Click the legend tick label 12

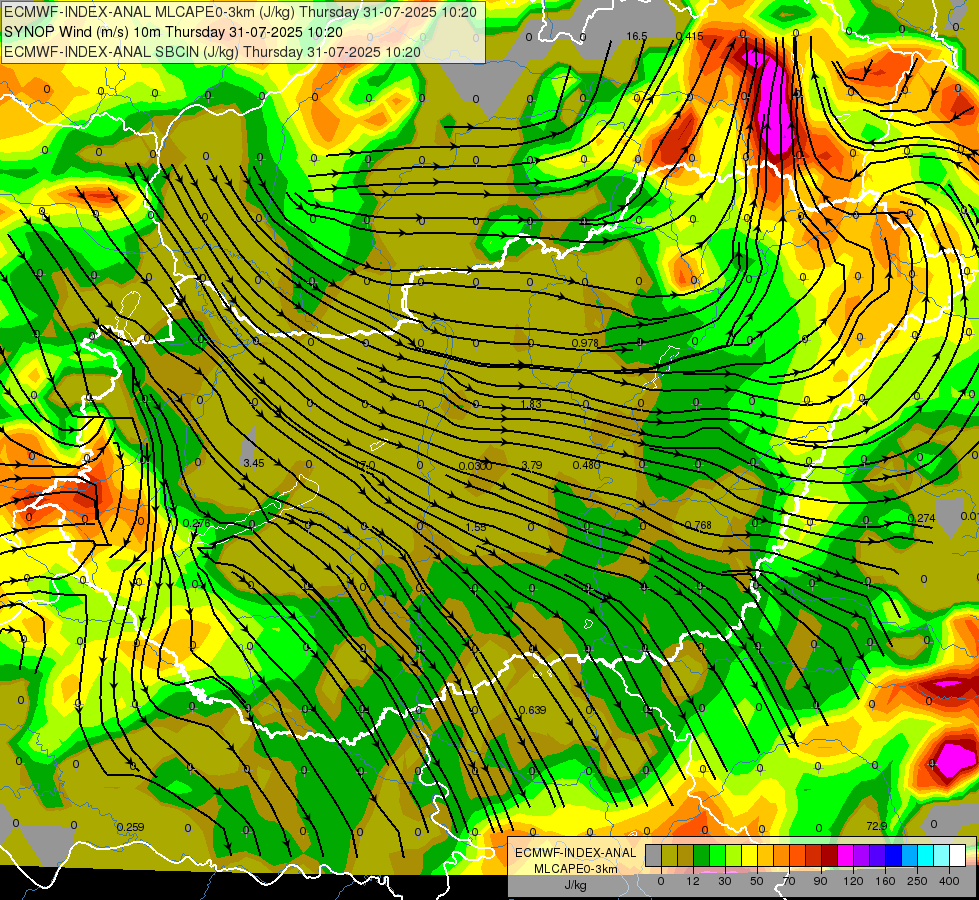[693, 881]
